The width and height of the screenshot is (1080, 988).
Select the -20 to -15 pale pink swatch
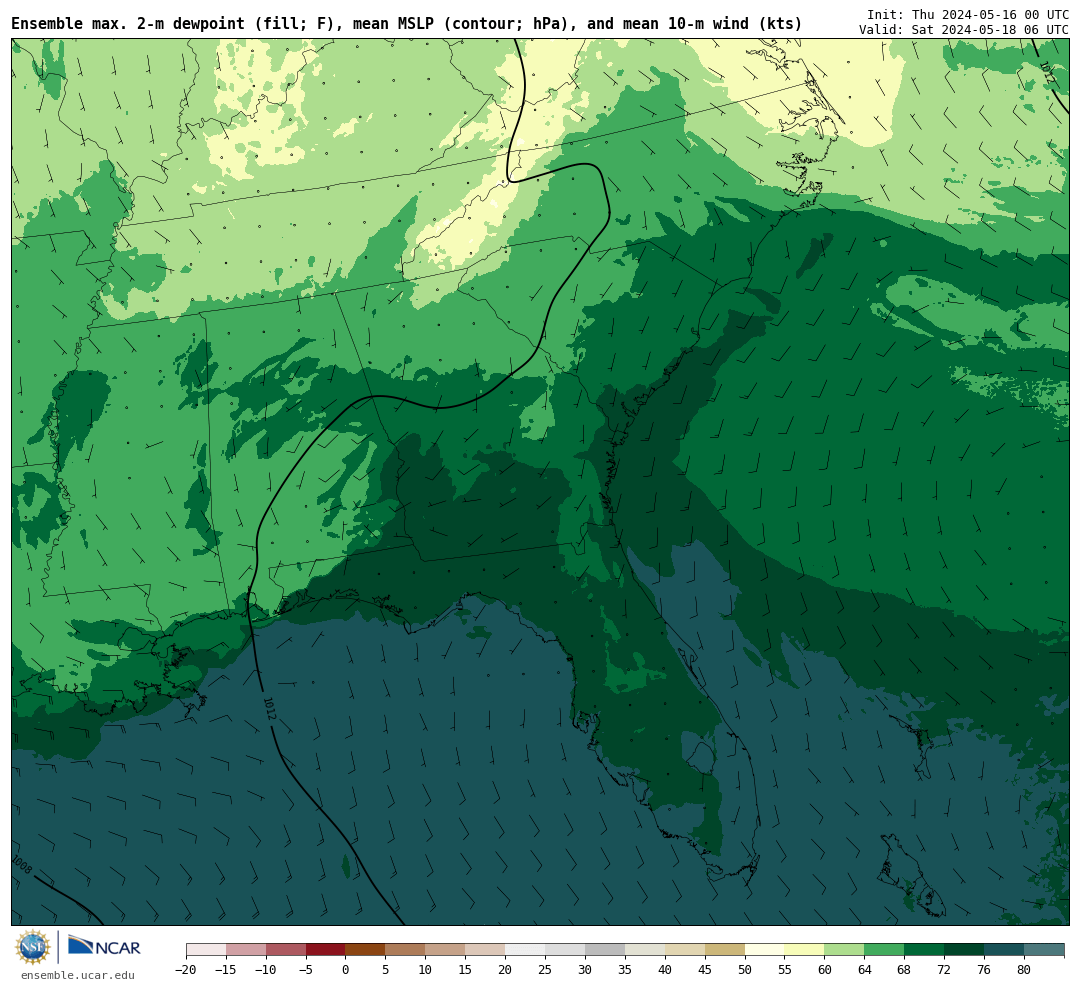click(207, 950)
